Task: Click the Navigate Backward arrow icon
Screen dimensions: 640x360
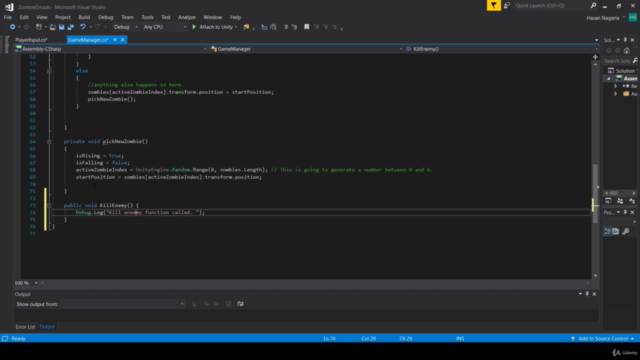Action: [x=13, y=27]
